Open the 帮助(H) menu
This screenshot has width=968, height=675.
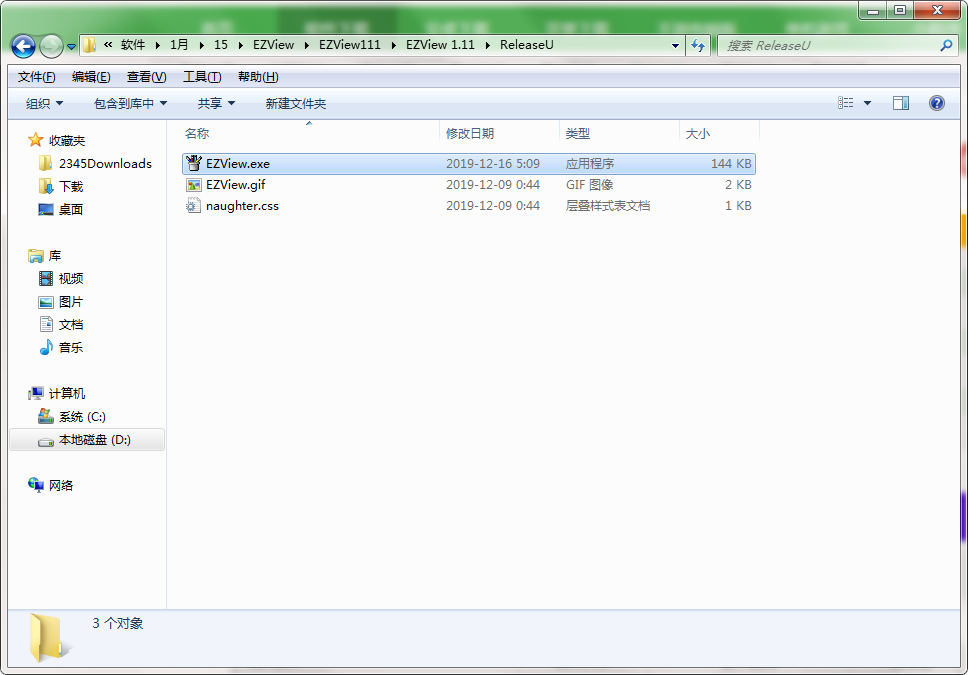(x=258, y=77)
